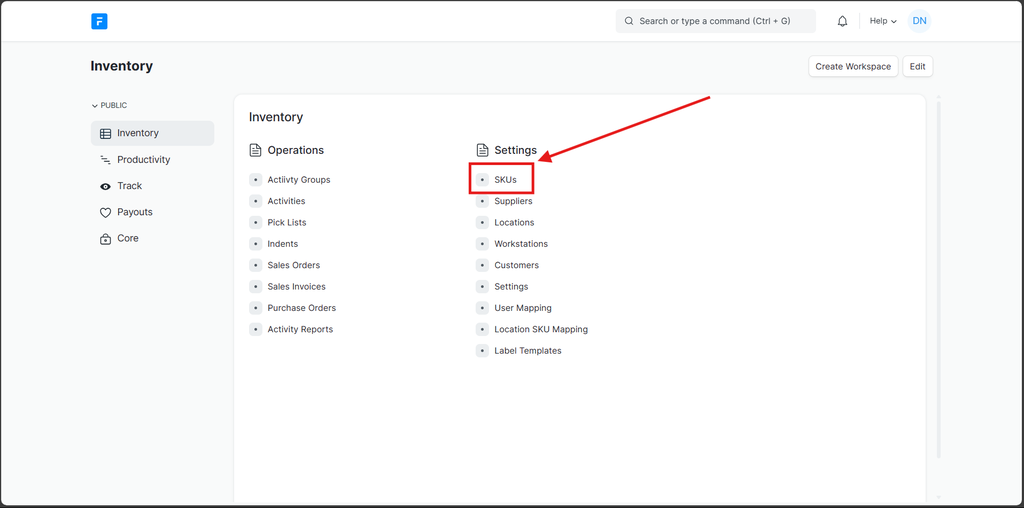The width and height of the screenshot is (1024, 508).
Task: Open the Suppliers link
Action: (513, 201)
